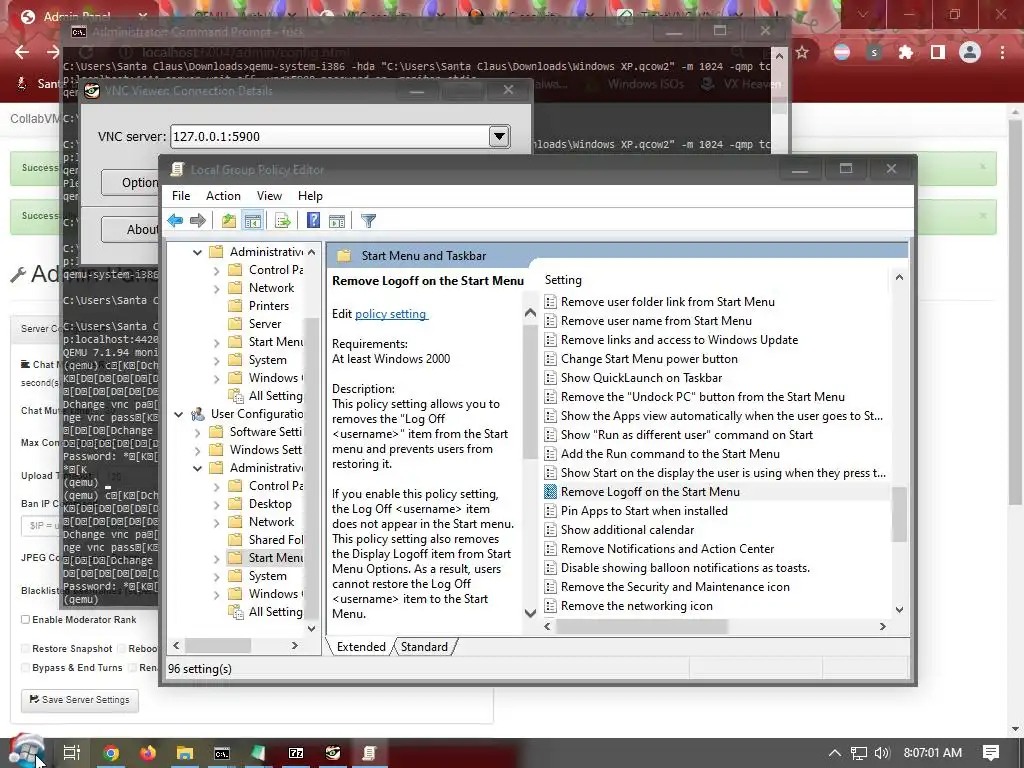Image resolution: width=1024 pixels, height=768 pixels.
Task: Expand user Start Menu tree node
Action: tap(216, 558)
